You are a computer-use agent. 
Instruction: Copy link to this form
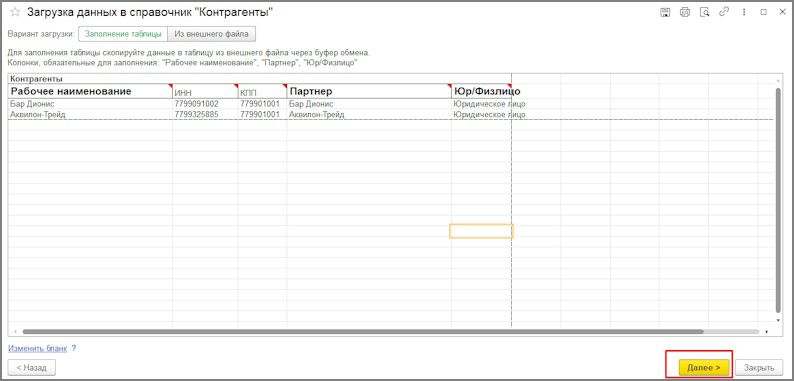tap(723, 12)
